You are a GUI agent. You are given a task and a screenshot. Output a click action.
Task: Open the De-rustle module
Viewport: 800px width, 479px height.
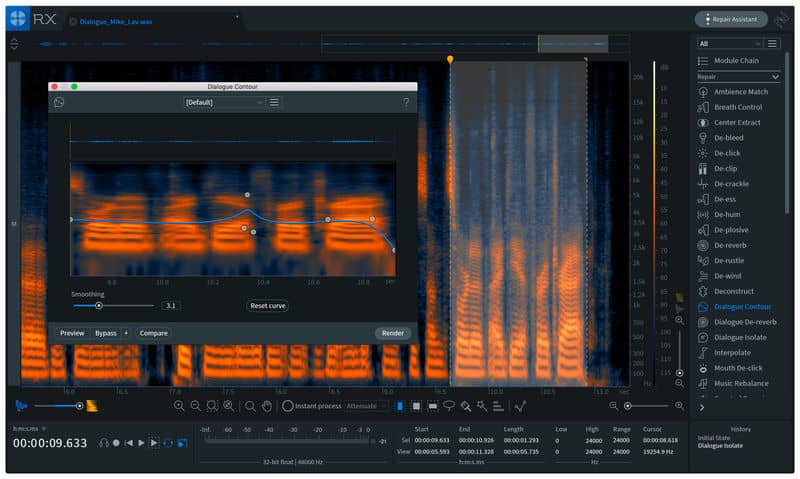721,261
